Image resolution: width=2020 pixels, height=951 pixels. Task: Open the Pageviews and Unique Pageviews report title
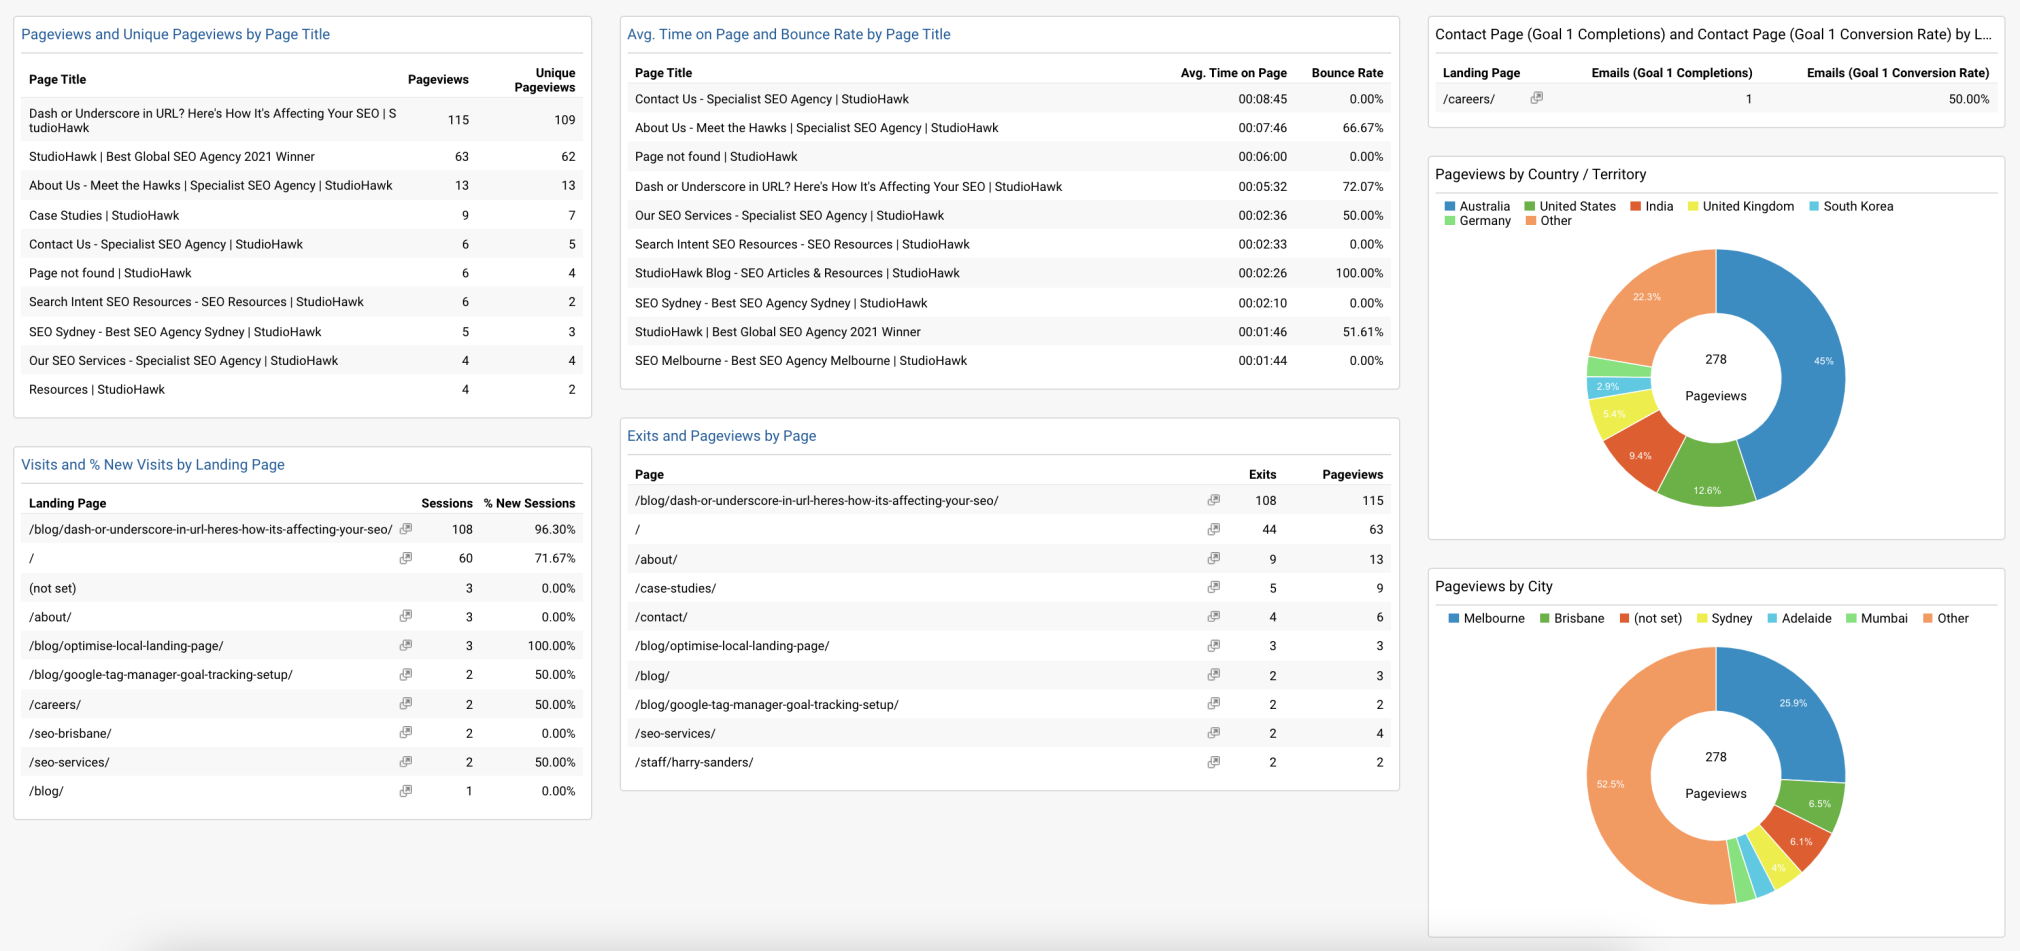coord(174,34)
